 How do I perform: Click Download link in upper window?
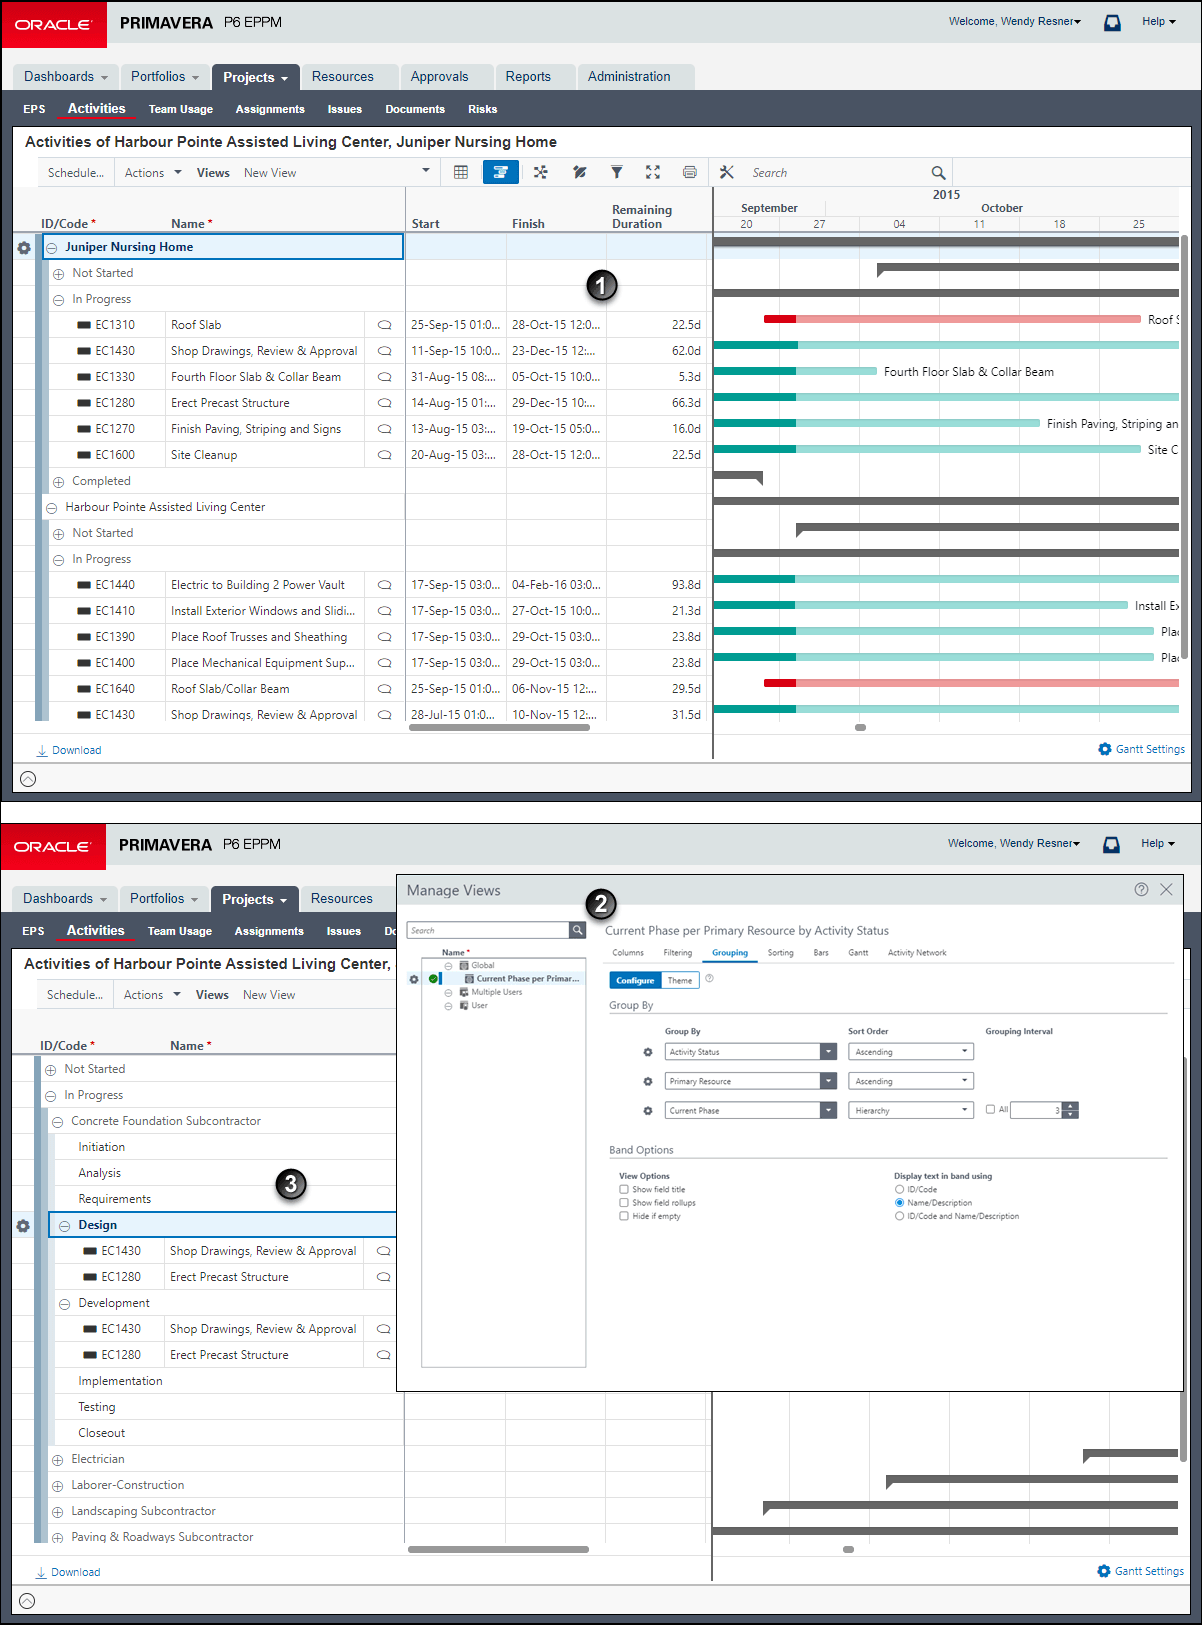tap(69, 750)
